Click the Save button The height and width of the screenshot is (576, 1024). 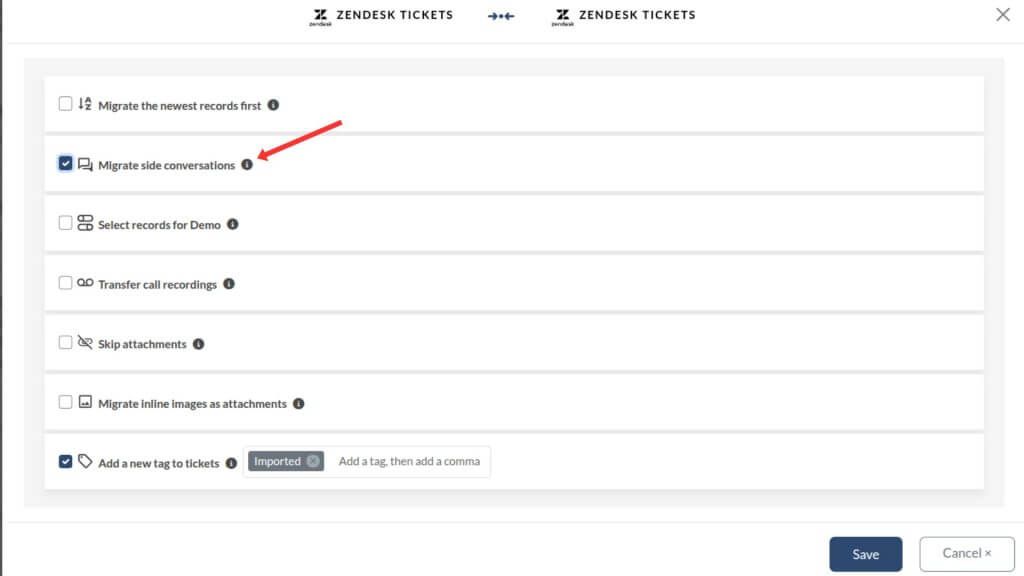coord(865,554)
